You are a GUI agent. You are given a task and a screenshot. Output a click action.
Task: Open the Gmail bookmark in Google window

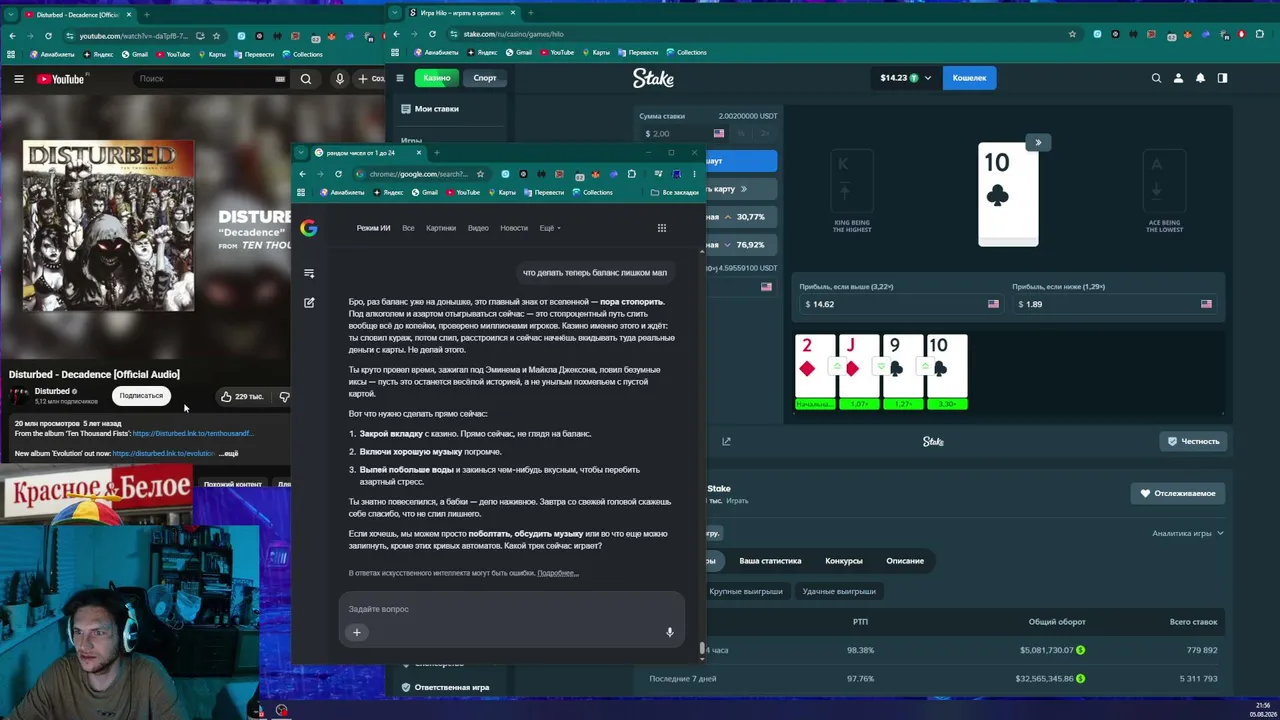point(425,192)
